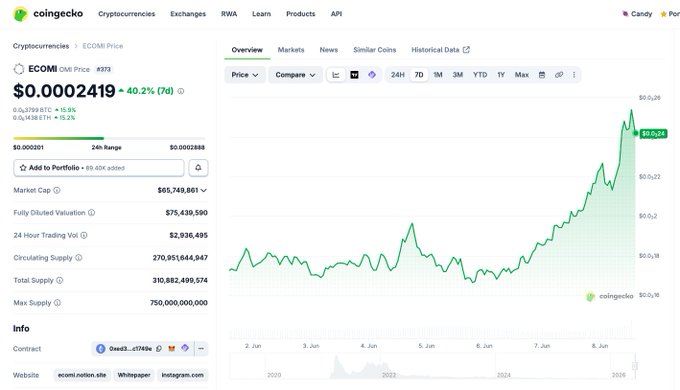Screen dimensions: 680x390
Task: Select the 1M chart range
Action: point(438,75)
